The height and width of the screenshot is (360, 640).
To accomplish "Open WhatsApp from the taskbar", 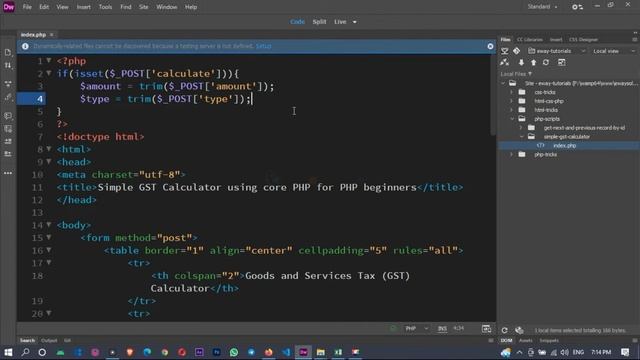I will (x=234, y=352).
